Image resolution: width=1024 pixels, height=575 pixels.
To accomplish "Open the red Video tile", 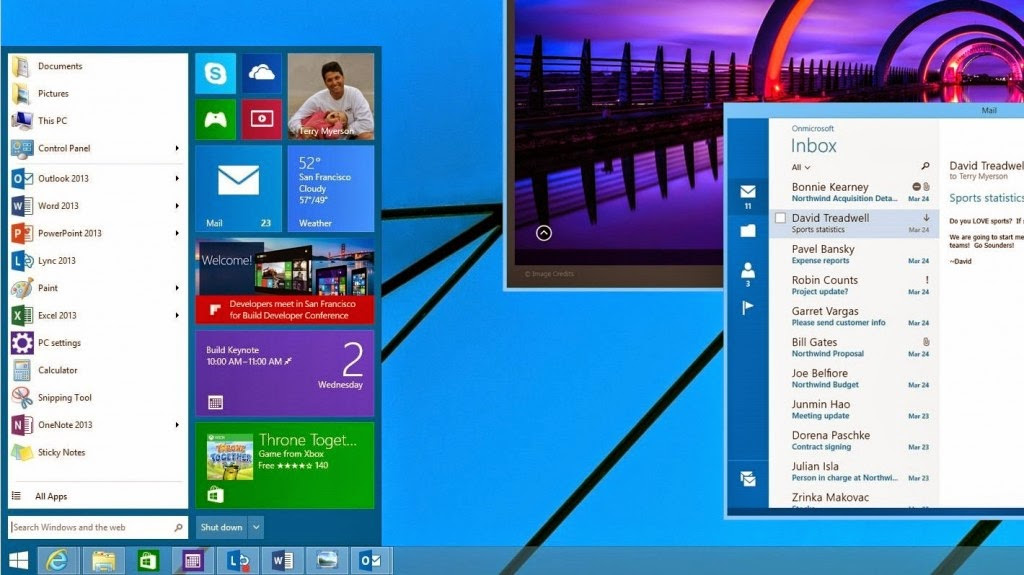I will [261, 119].
